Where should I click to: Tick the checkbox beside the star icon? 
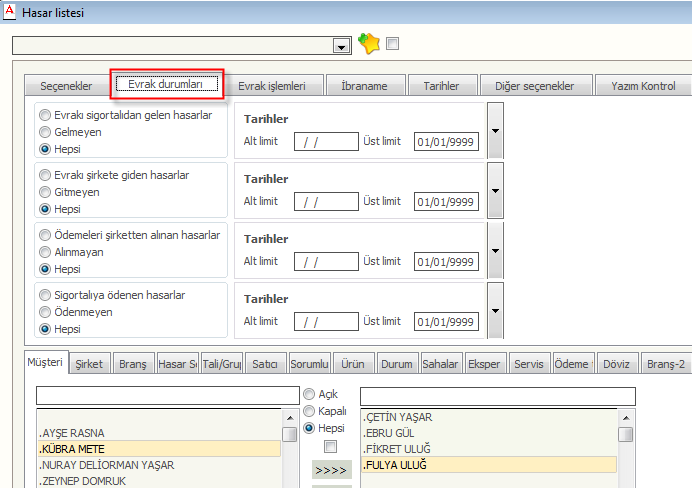point(392,44)
